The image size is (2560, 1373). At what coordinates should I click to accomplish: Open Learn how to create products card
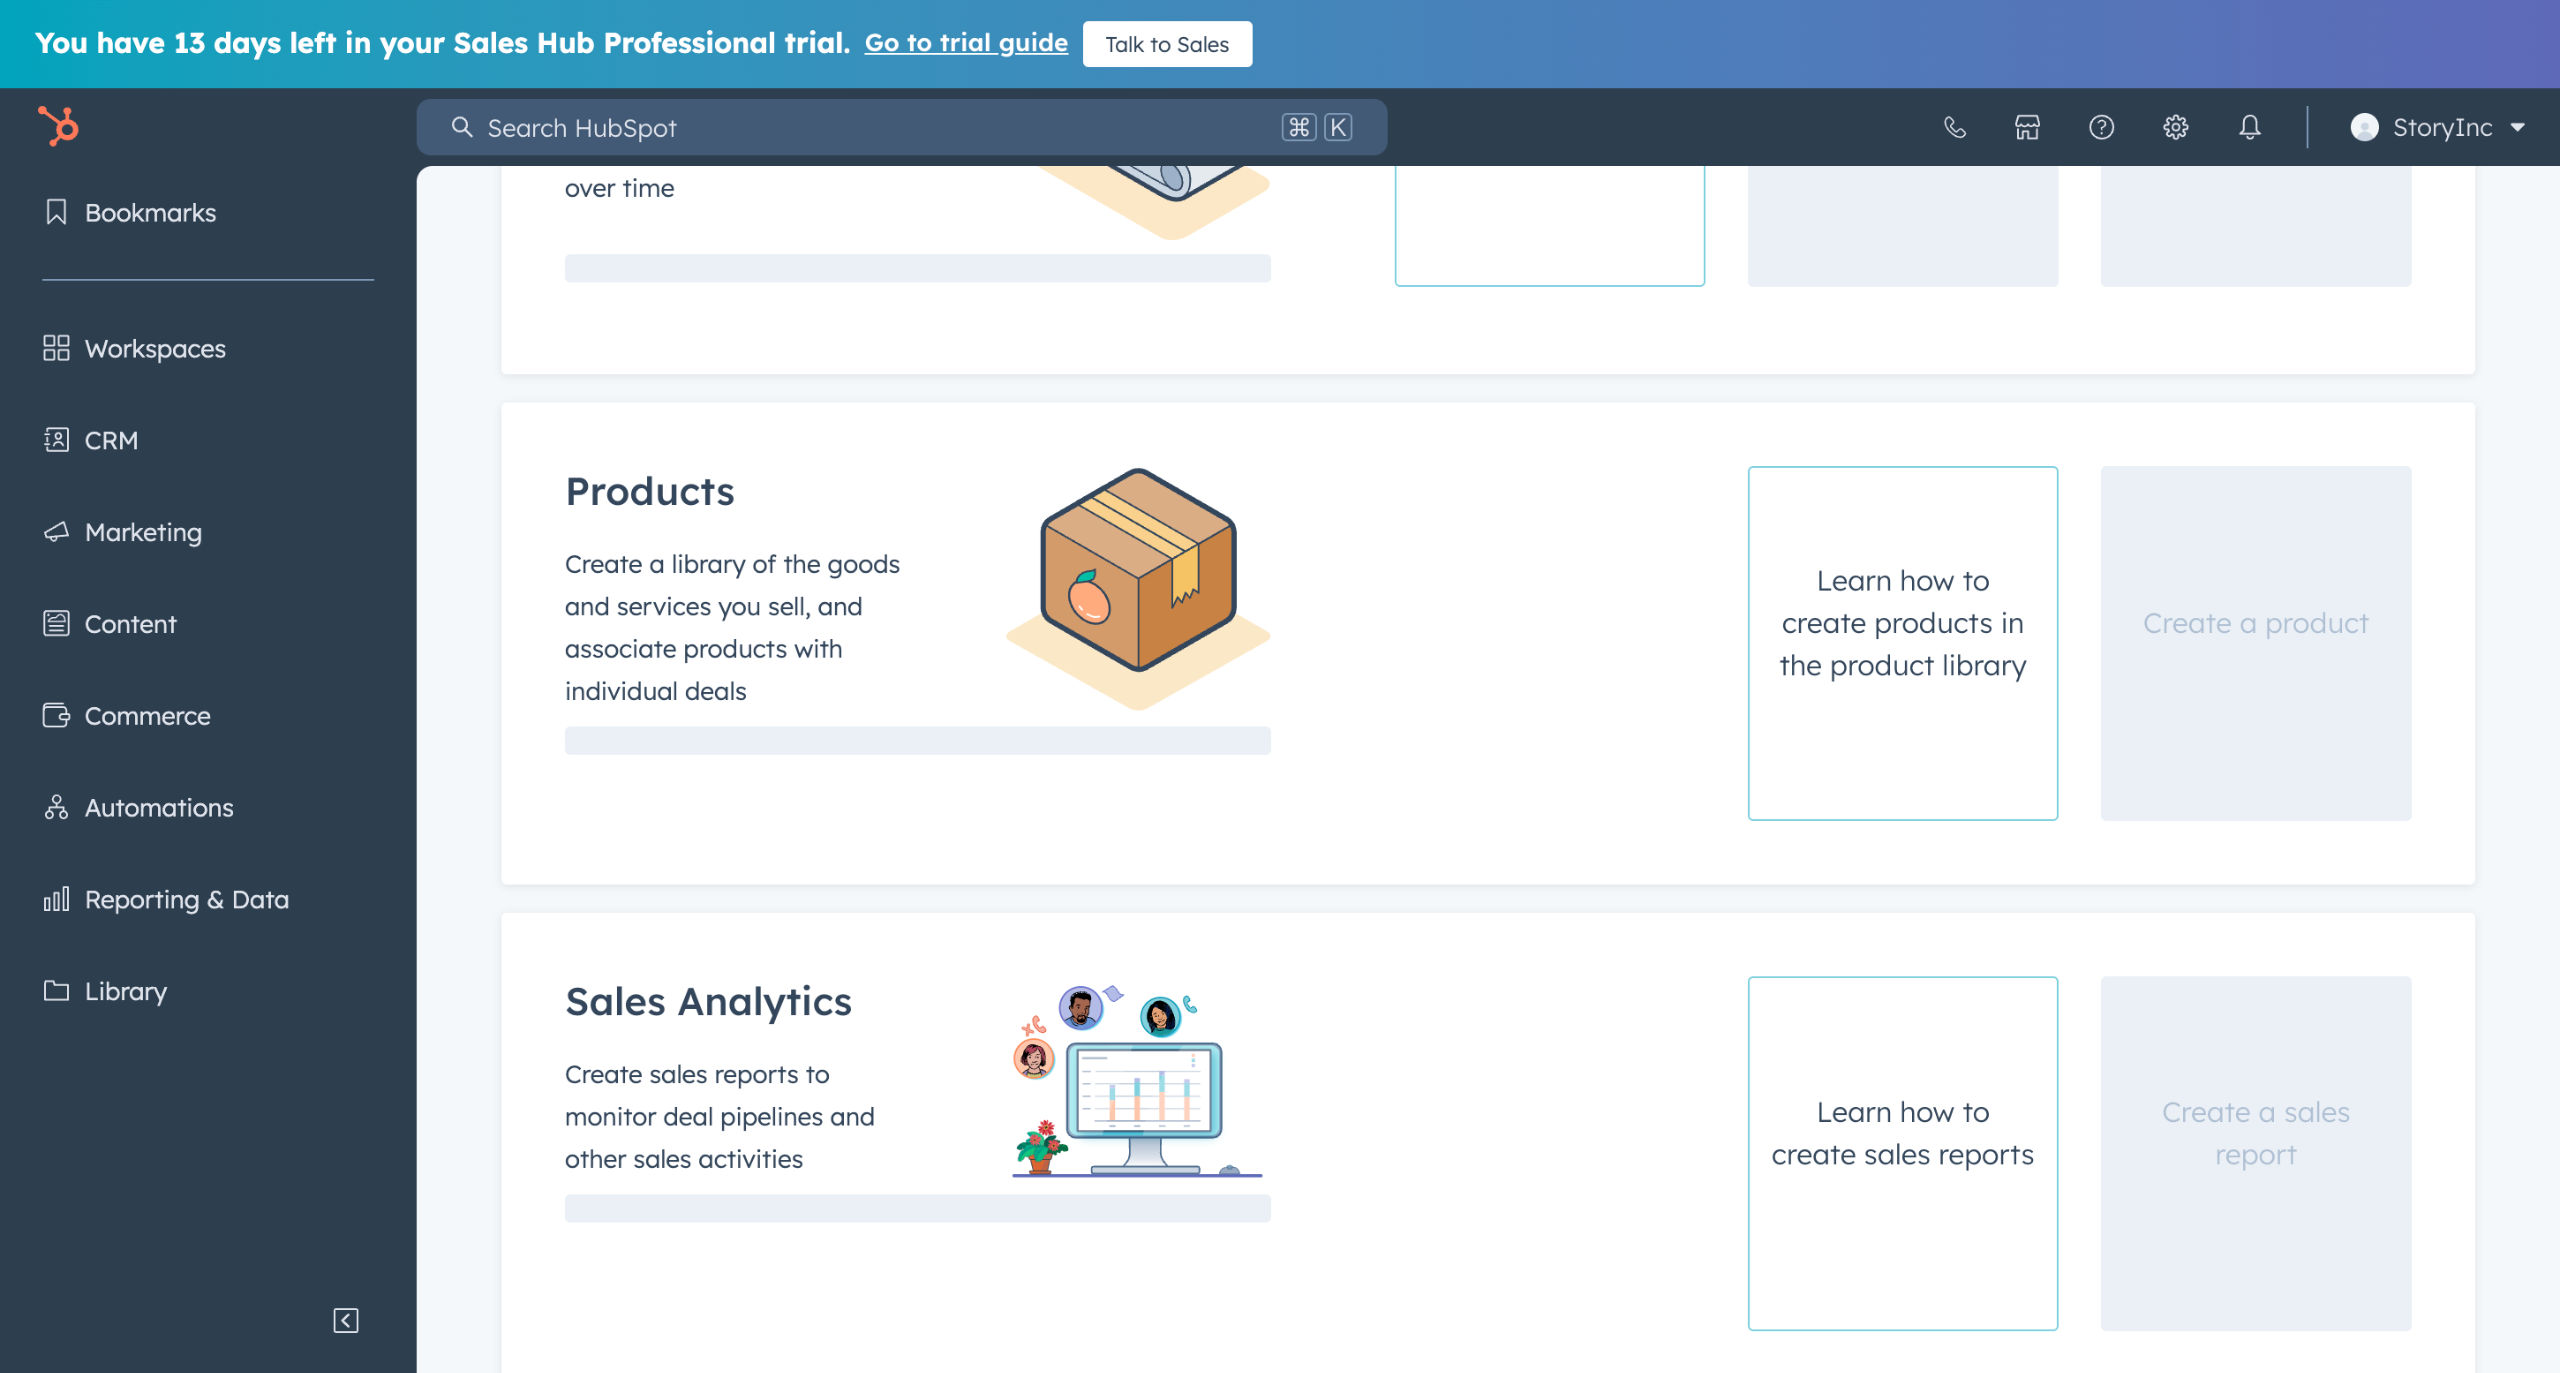point(1902,643)
